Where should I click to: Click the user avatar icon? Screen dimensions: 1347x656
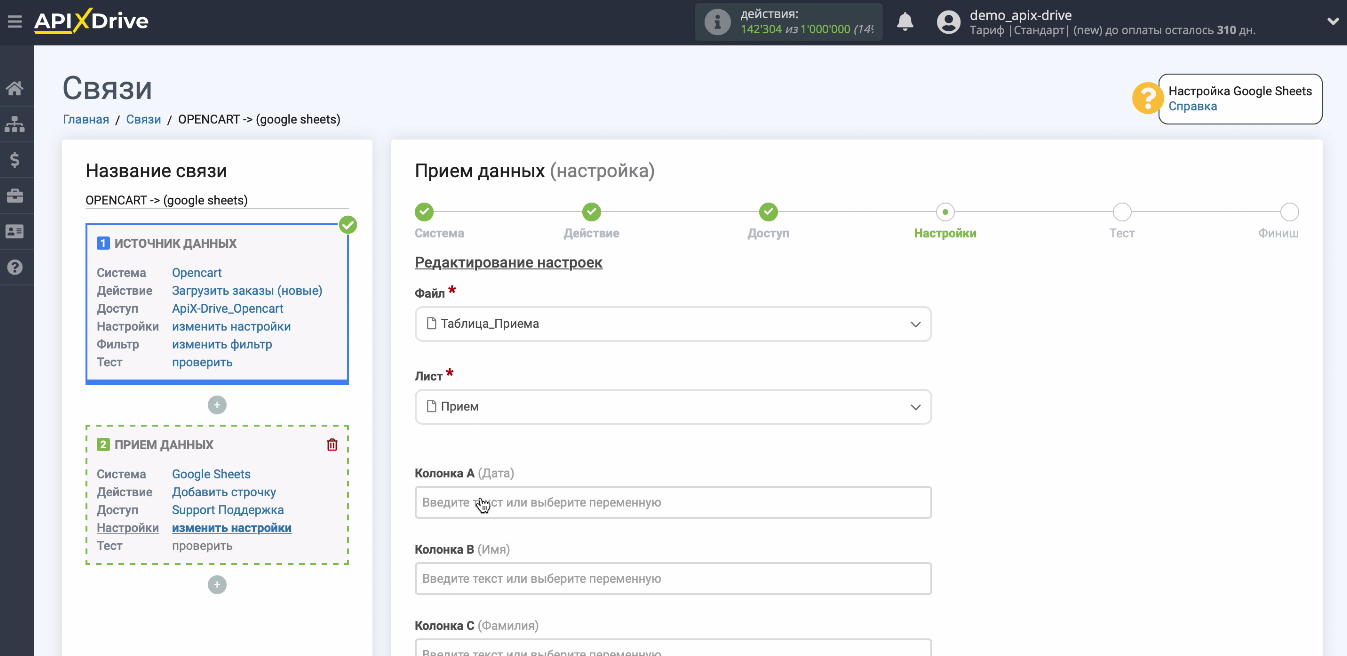(x=949, y=22)
